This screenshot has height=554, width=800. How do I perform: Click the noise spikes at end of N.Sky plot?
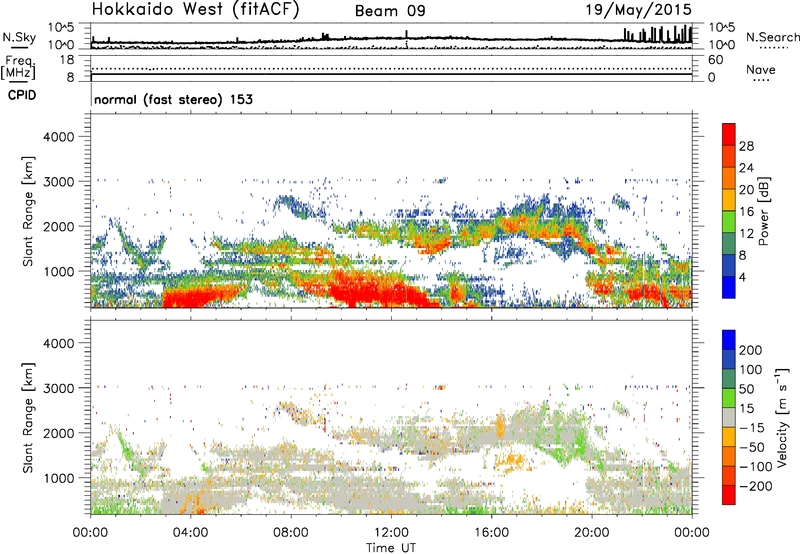(x=658, y=34)
